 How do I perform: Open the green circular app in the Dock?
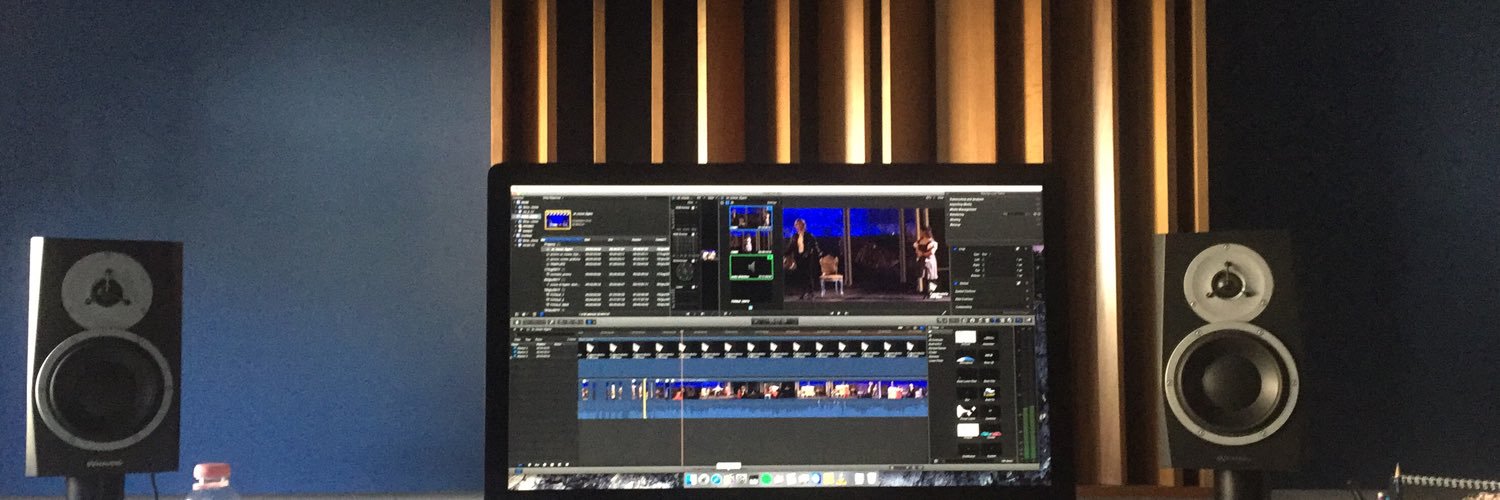[767, 479]
